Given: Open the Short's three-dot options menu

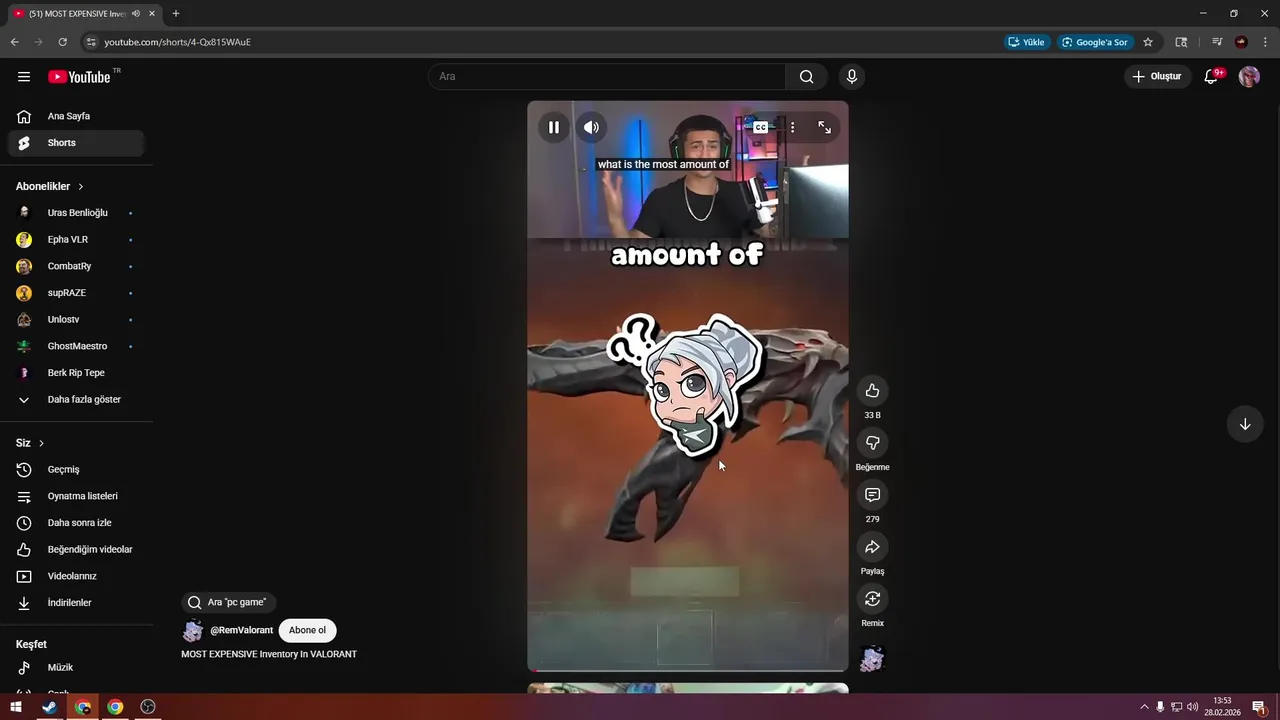Looking at the screenshot, I should [x=792, y=127].
